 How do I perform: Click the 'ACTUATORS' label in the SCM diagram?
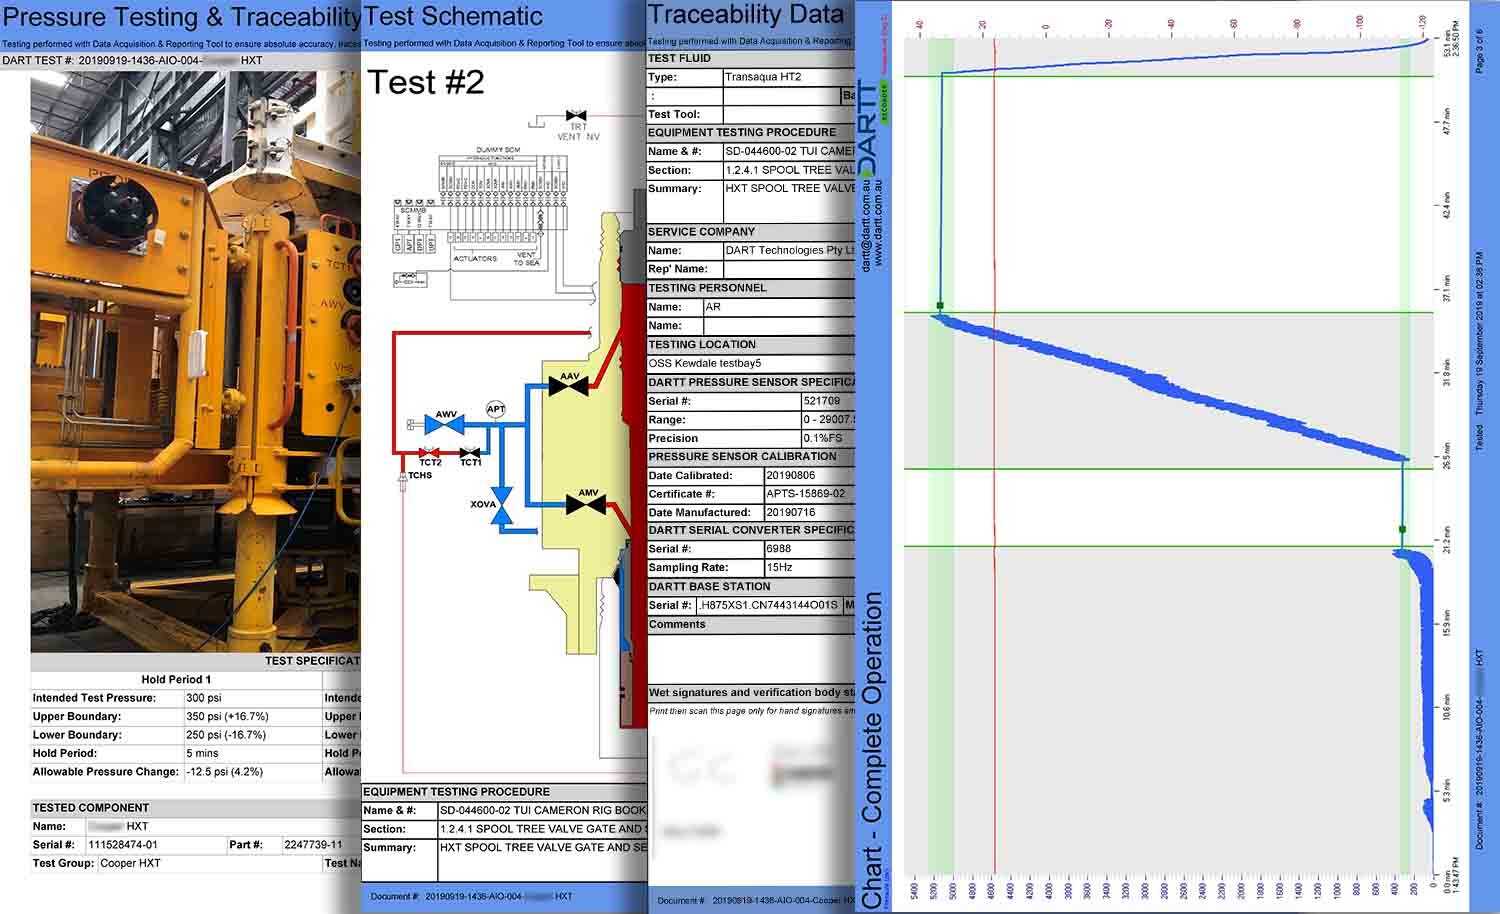pos(475,258)
